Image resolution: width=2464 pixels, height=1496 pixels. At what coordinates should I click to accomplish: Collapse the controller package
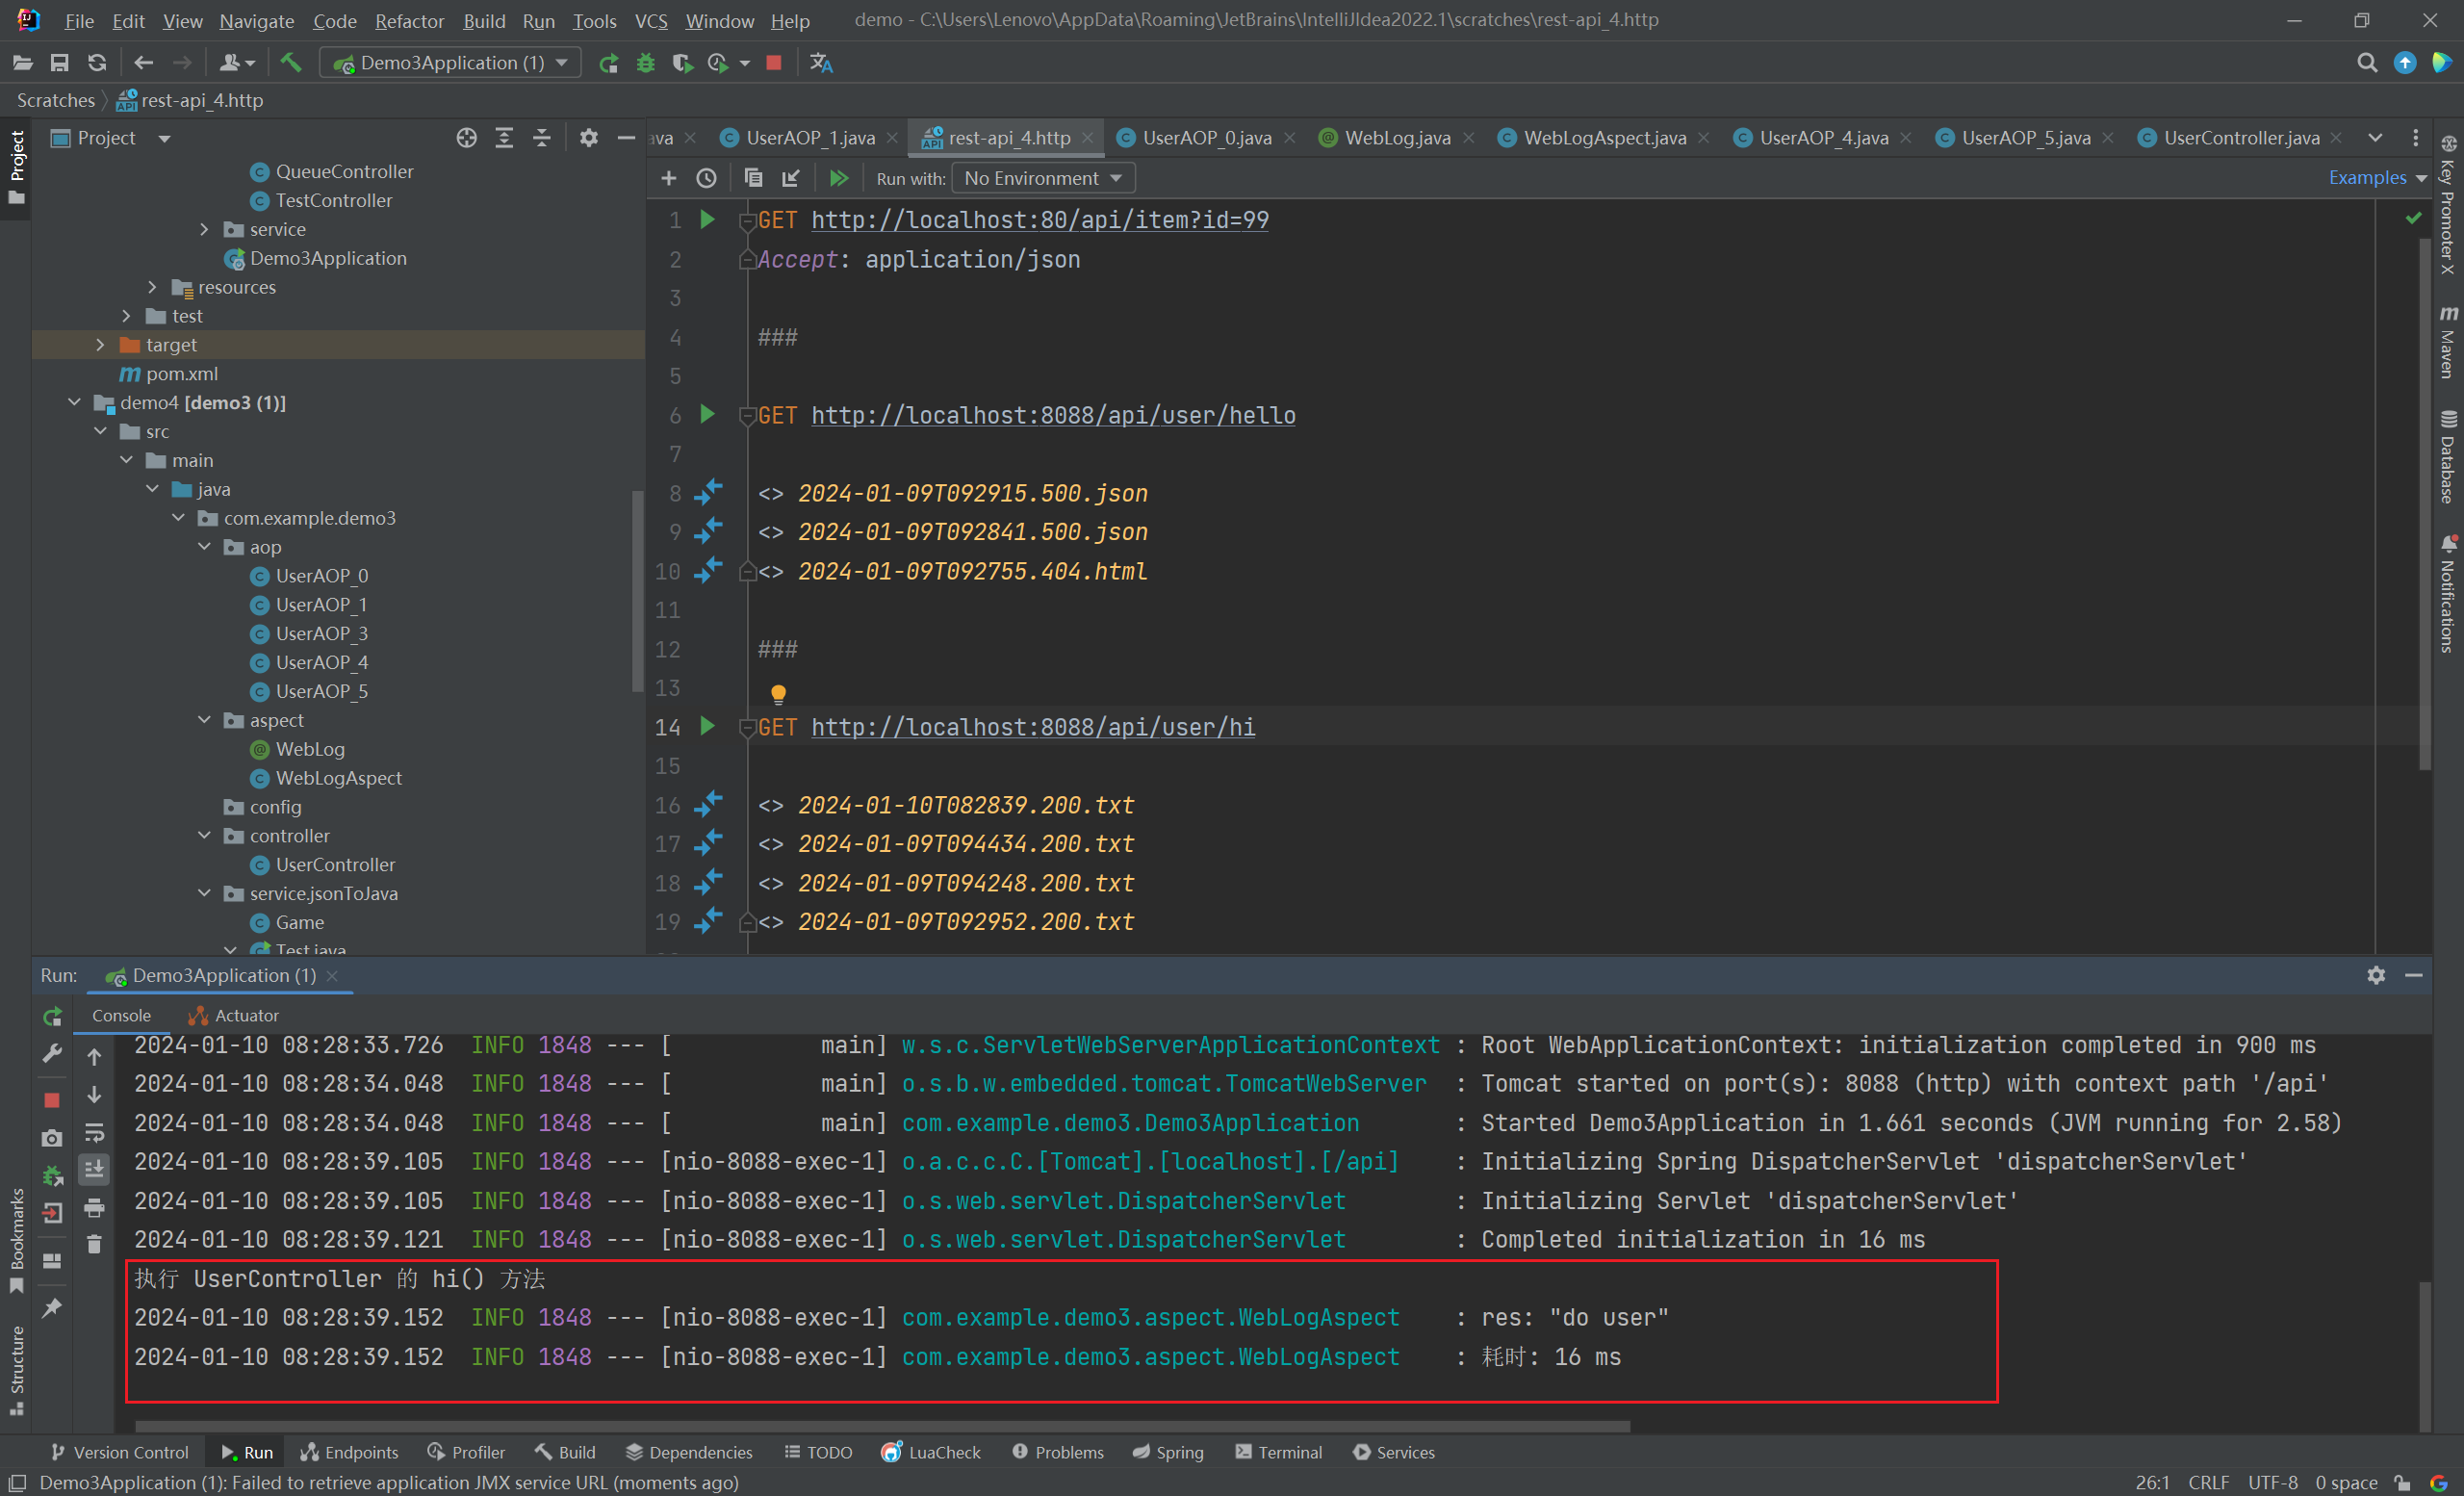point(204,836)
